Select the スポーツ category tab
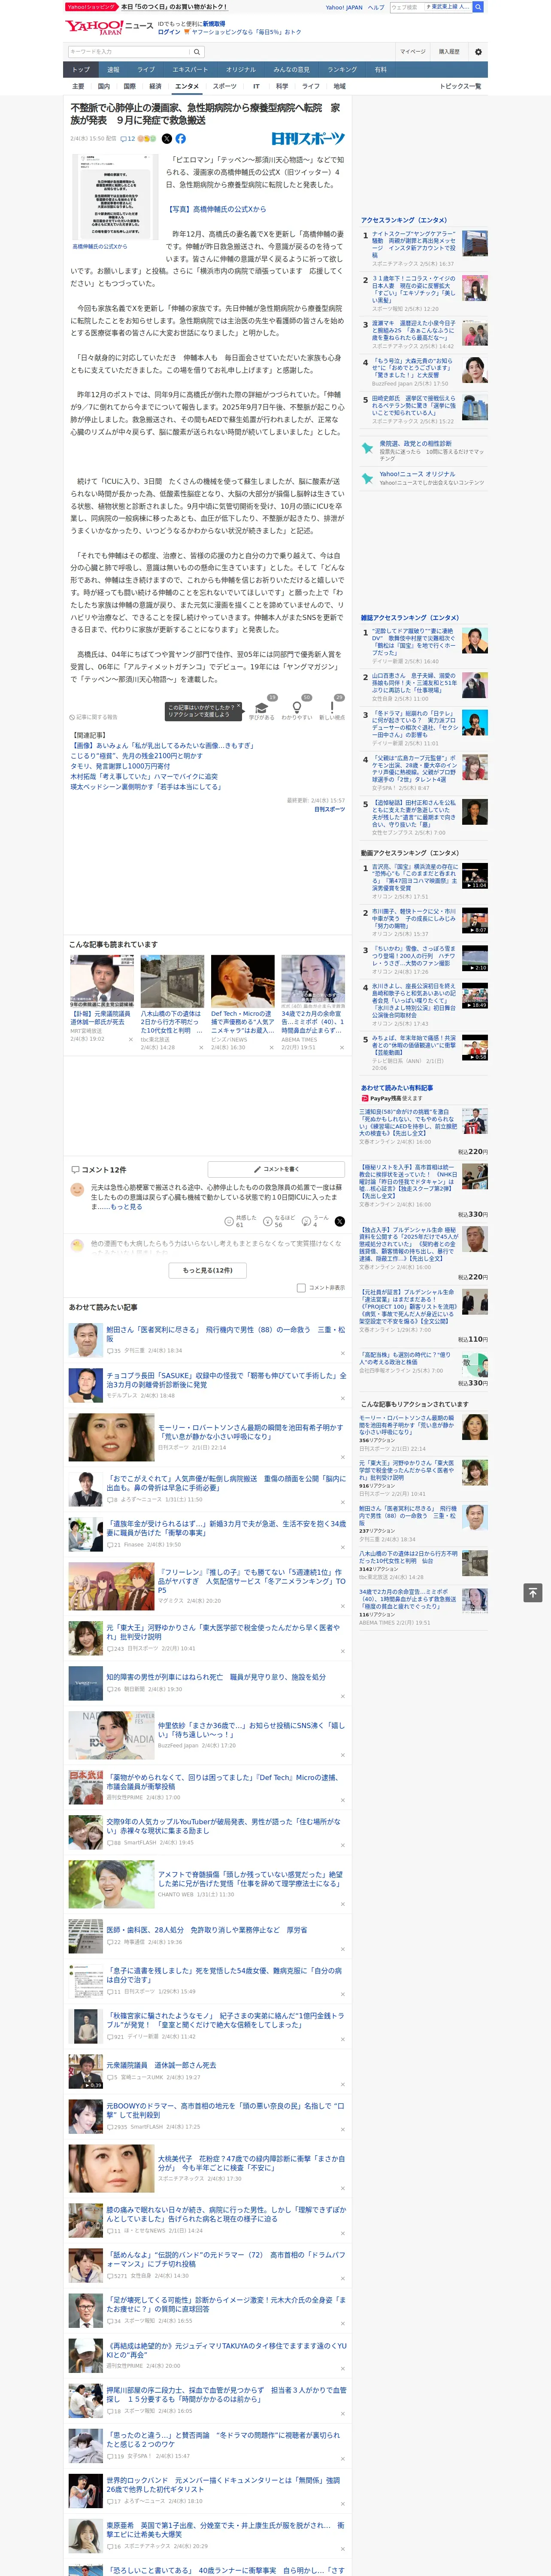 tap(225, 86)
